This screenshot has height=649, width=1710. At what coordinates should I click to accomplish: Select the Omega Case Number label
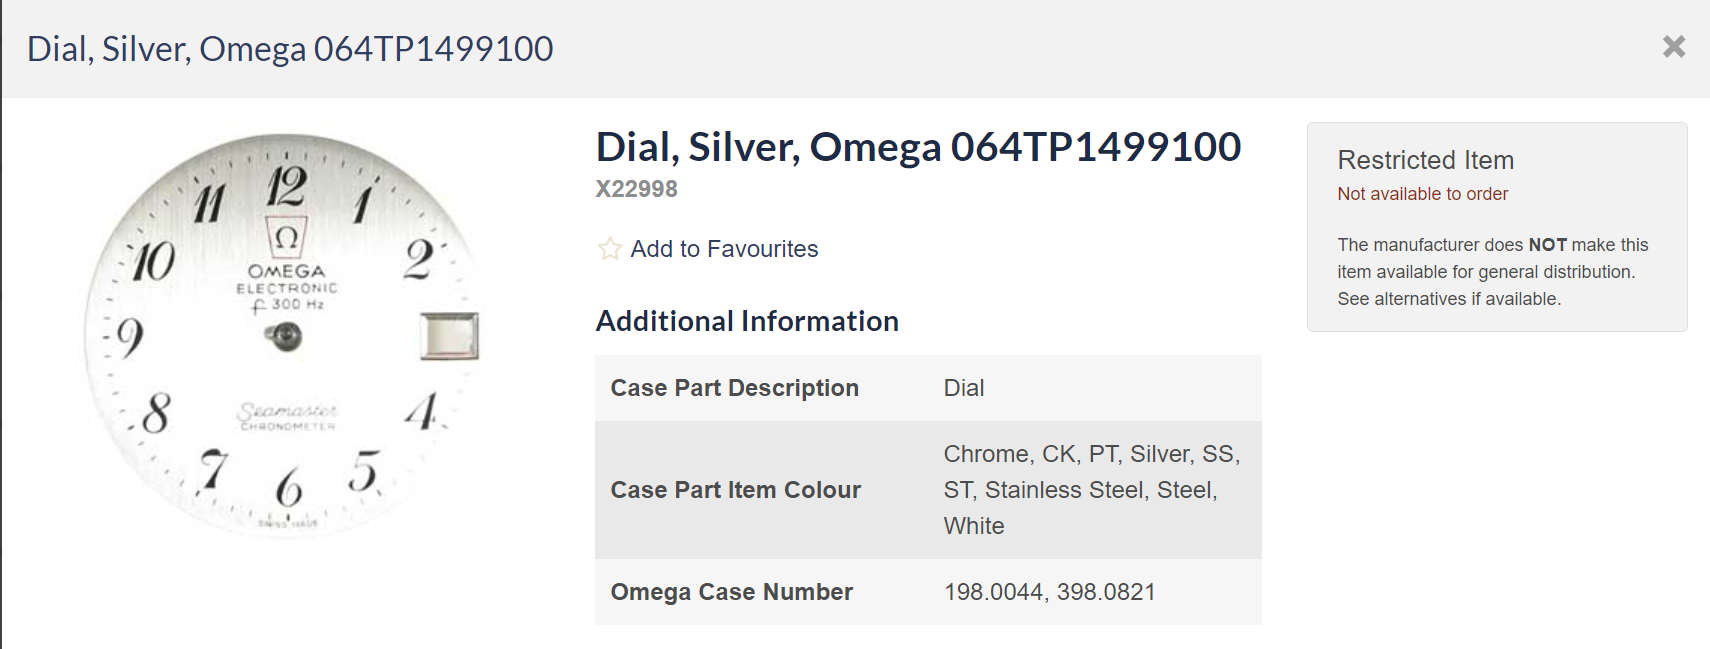click(732, 592)
